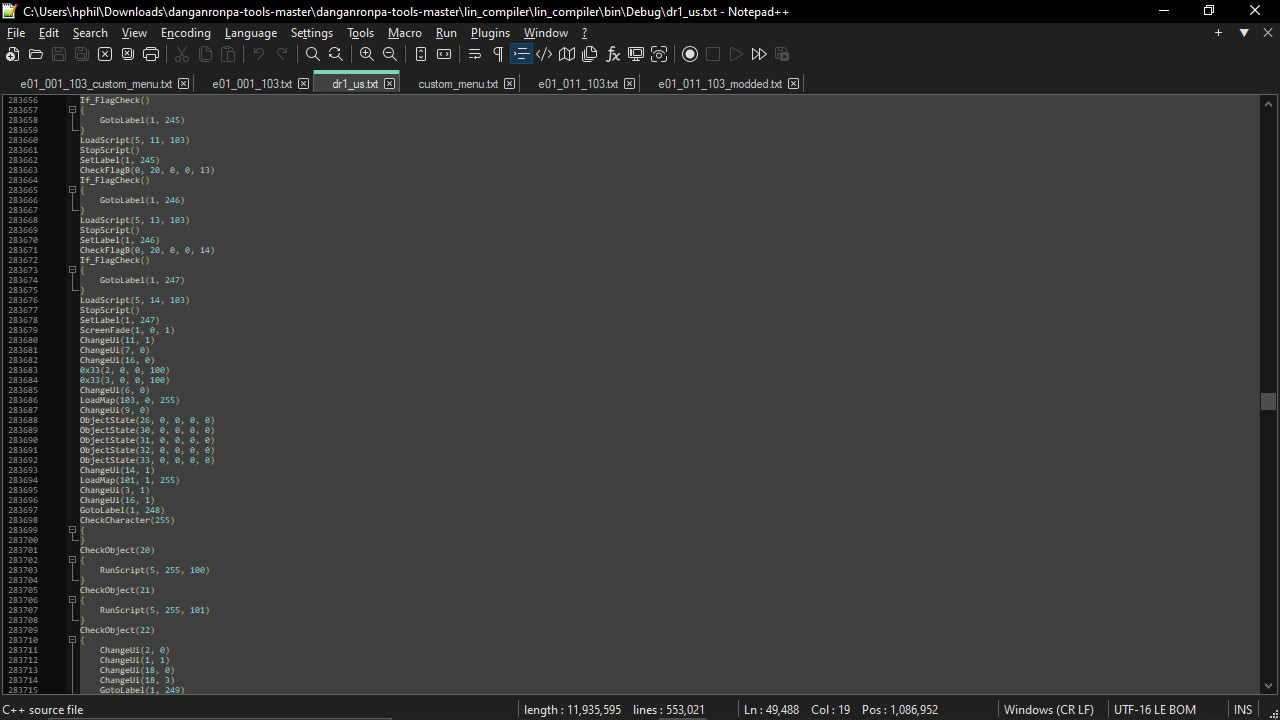
Task: Create a new file
Action: [x=12, y=54]
